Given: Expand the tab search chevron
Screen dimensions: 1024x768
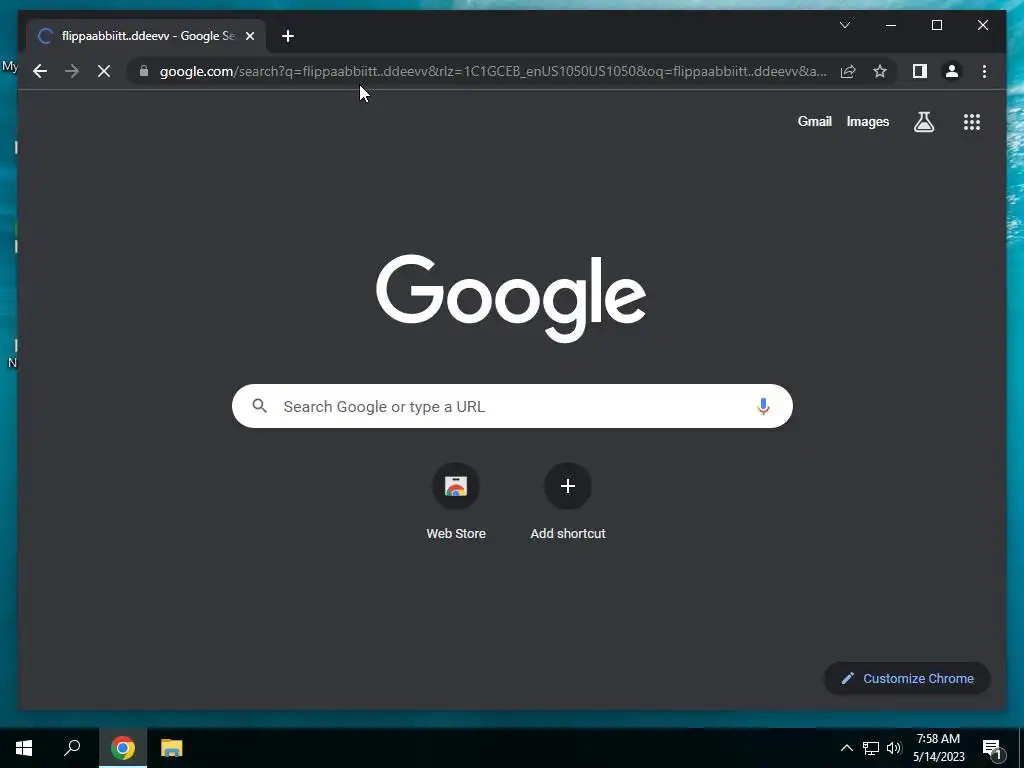Looking at the screenshot, I should (845, 25).
